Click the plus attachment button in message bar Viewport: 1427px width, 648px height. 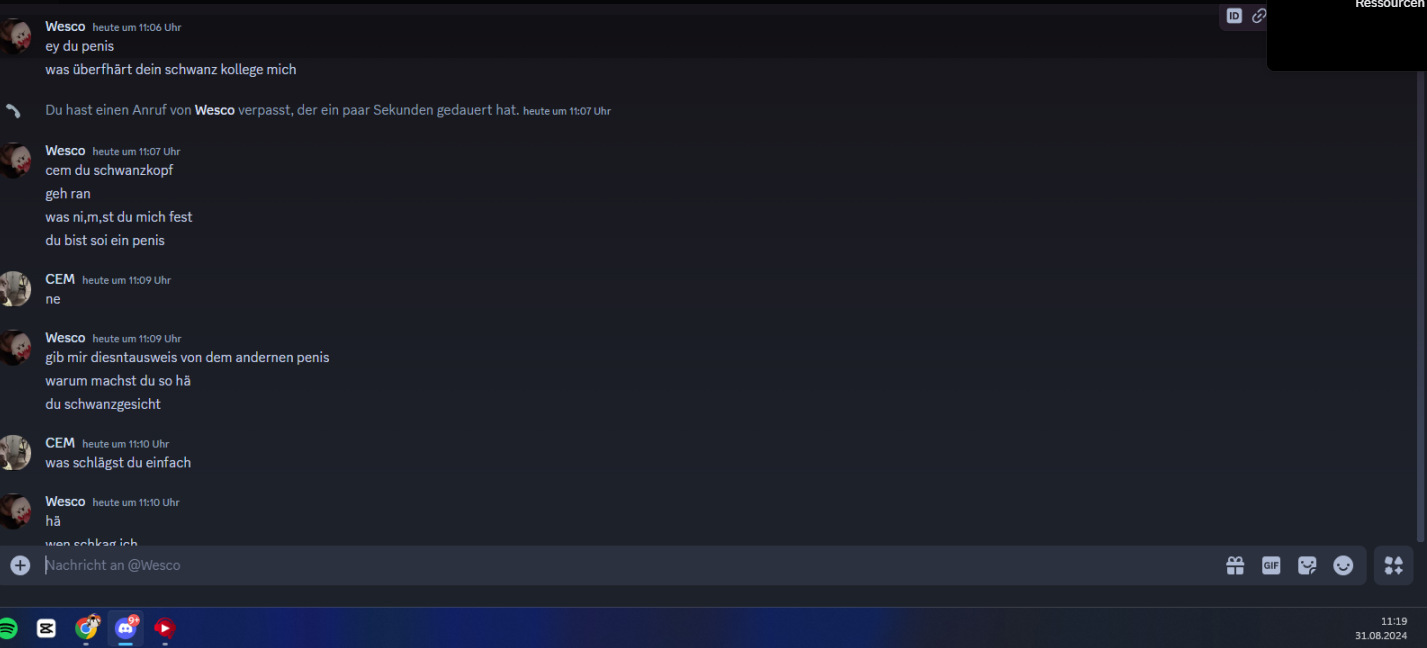pos(20,565)
